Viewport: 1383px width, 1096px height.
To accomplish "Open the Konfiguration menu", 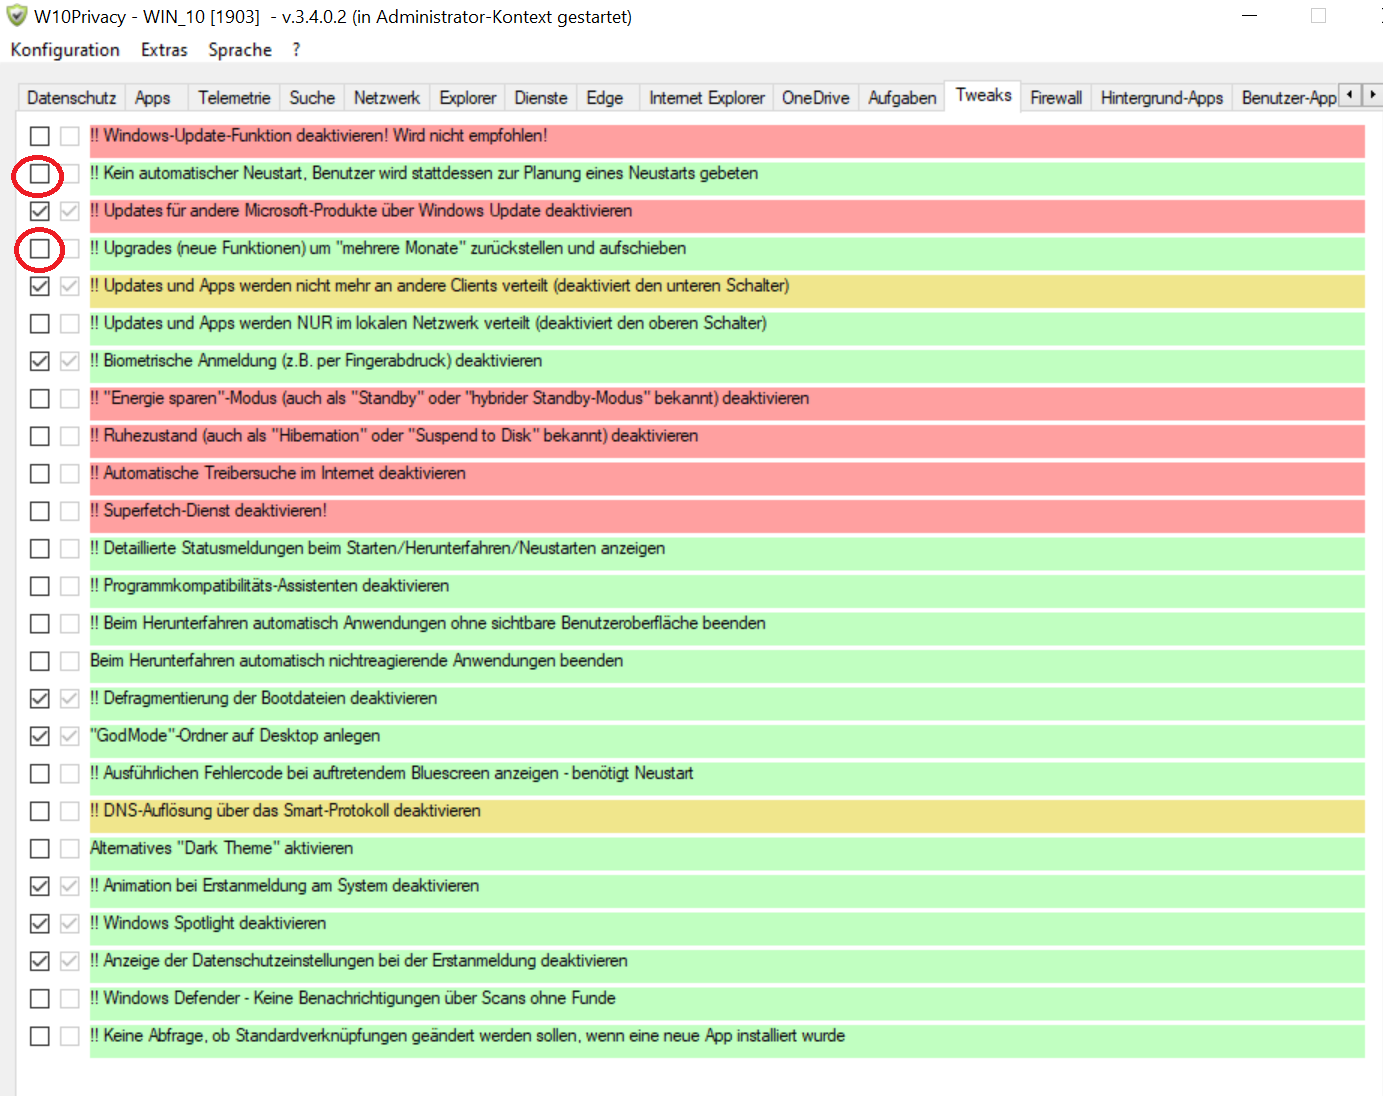I will click(65, 50).
